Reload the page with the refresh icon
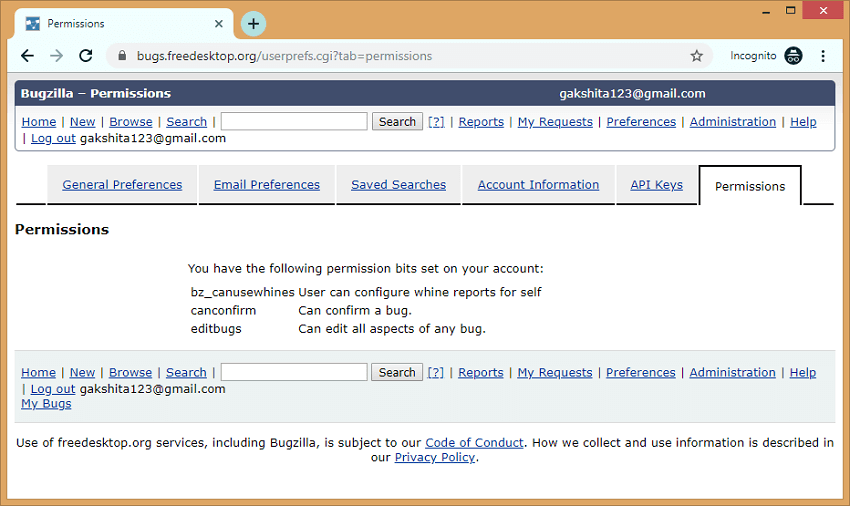The image size is (850, 506). (86, 56)
